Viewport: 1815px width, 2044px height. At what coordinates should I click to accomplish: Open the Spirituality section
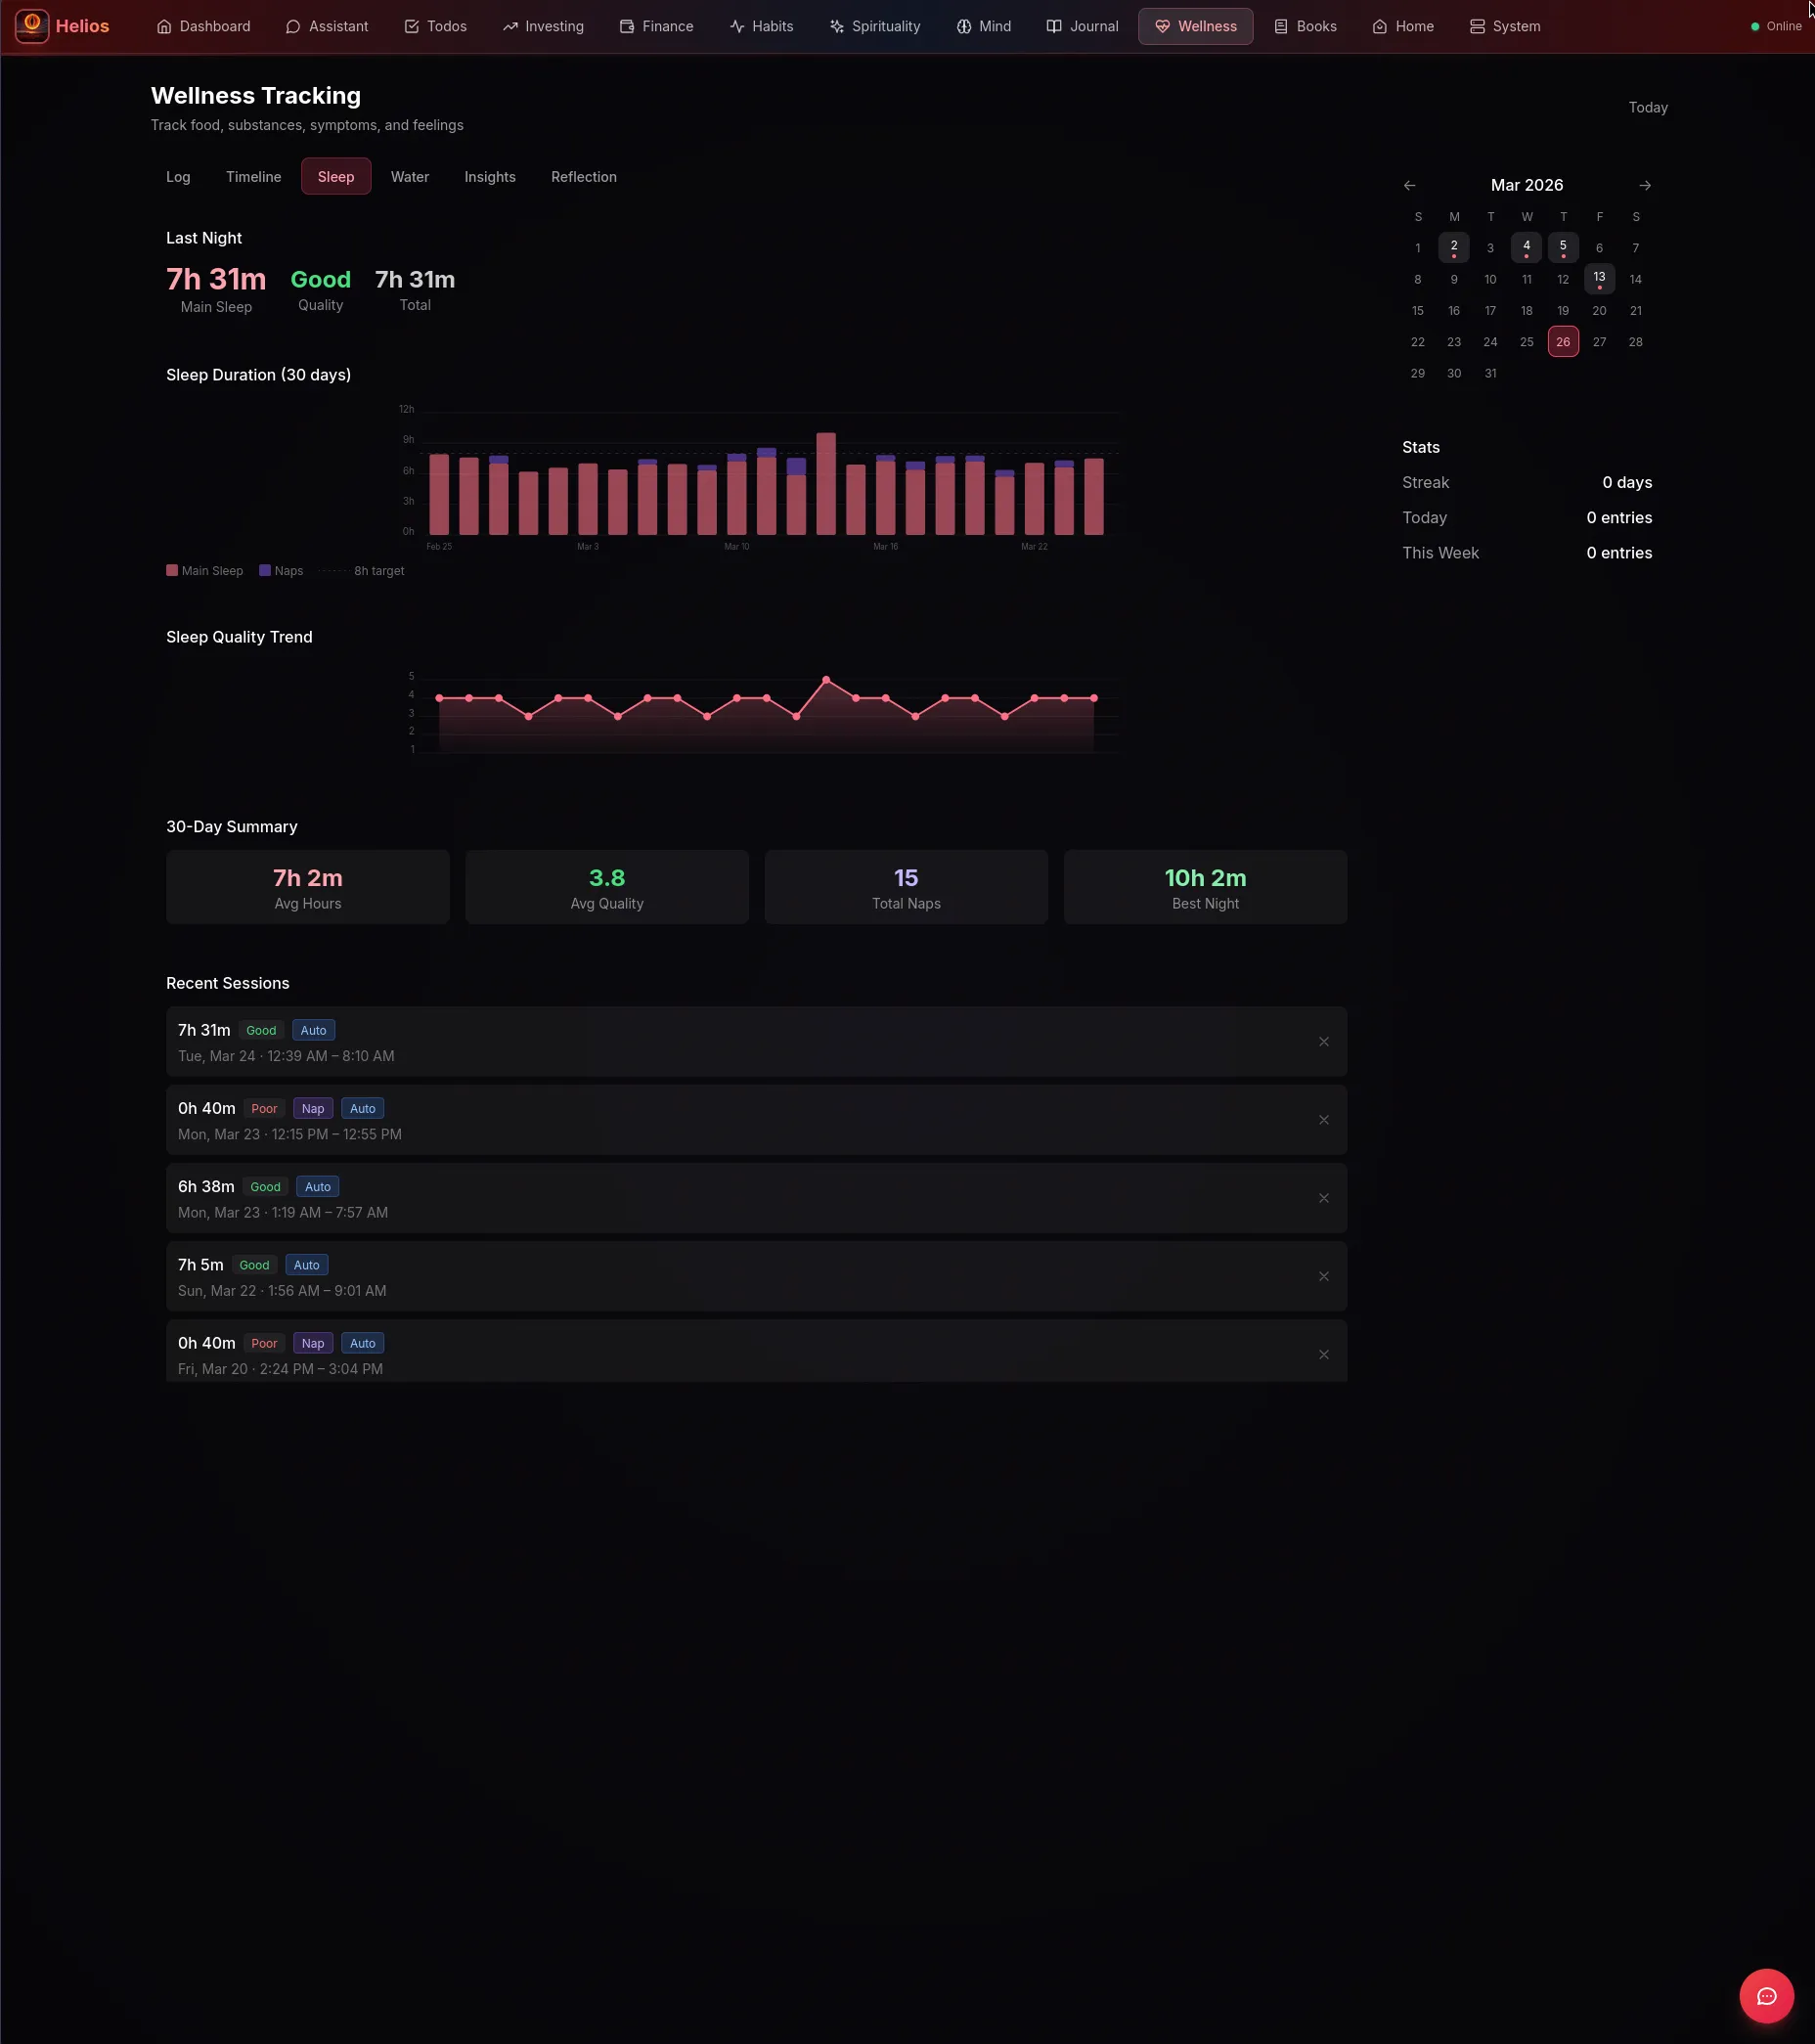point(875,26)
